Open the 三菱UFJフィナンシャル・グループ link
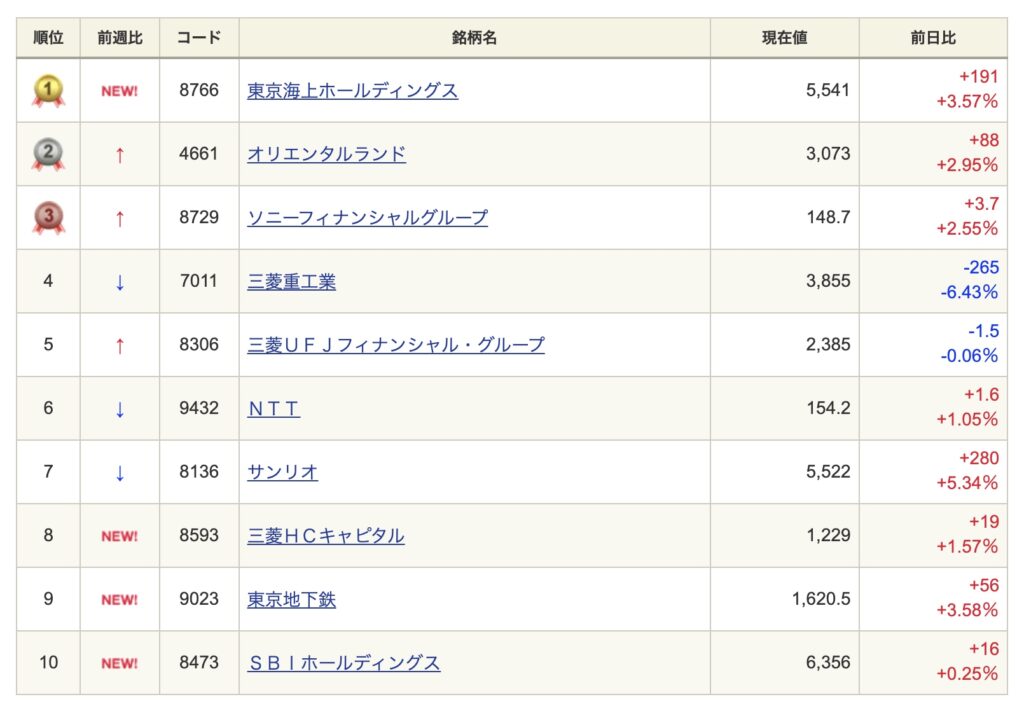This screenshot has width=1024, height=711. coord(396,345)
